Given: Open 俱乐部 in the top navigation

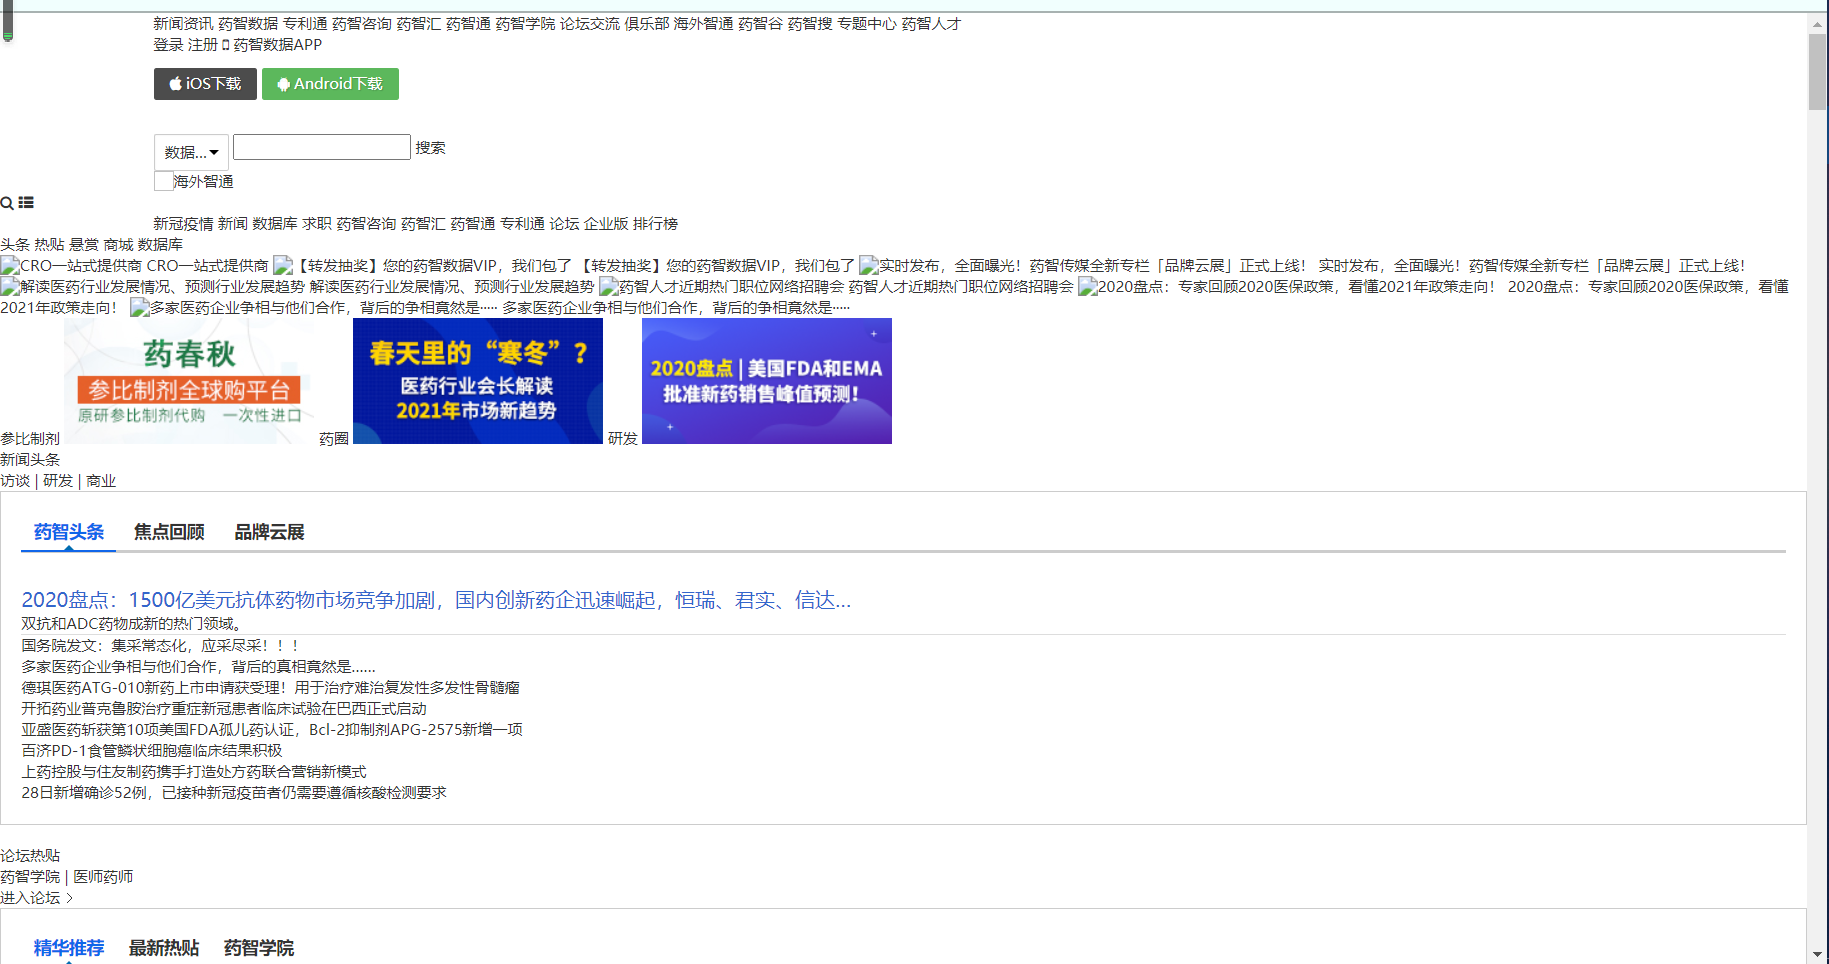Looking at the screenshot, I should [647, 24].
